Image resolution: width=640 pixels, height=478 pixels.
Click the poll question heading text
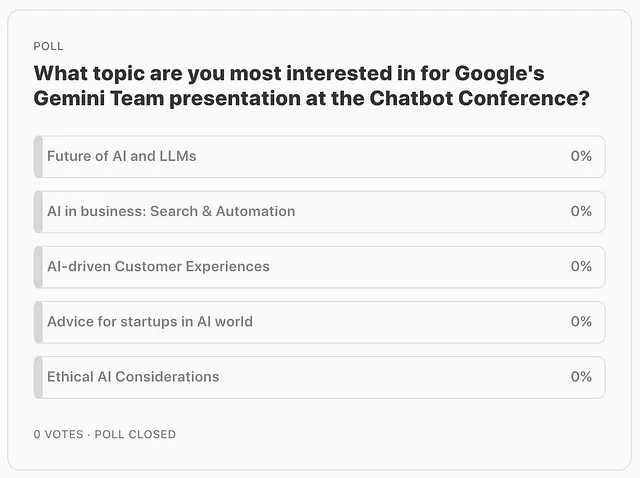point(312,86)
